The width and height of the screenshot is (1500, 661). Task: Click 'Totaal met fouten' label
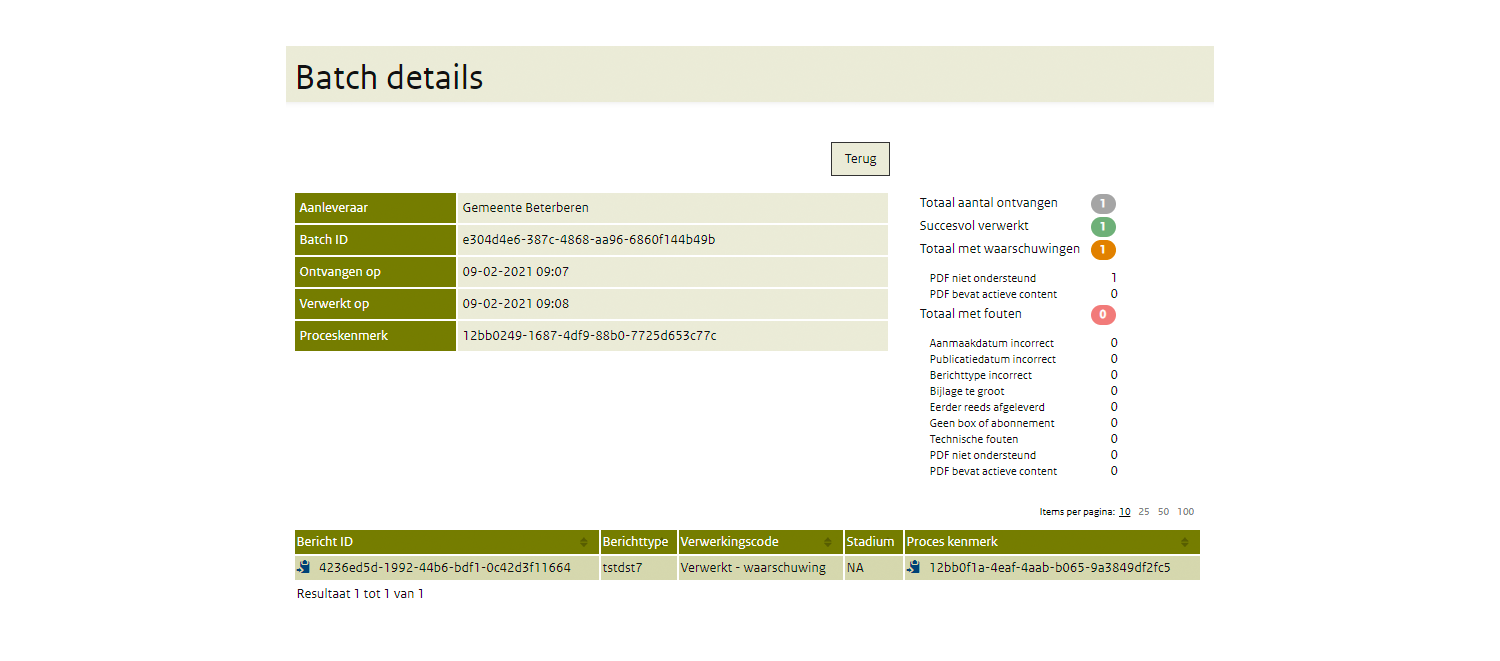[970, 314]
